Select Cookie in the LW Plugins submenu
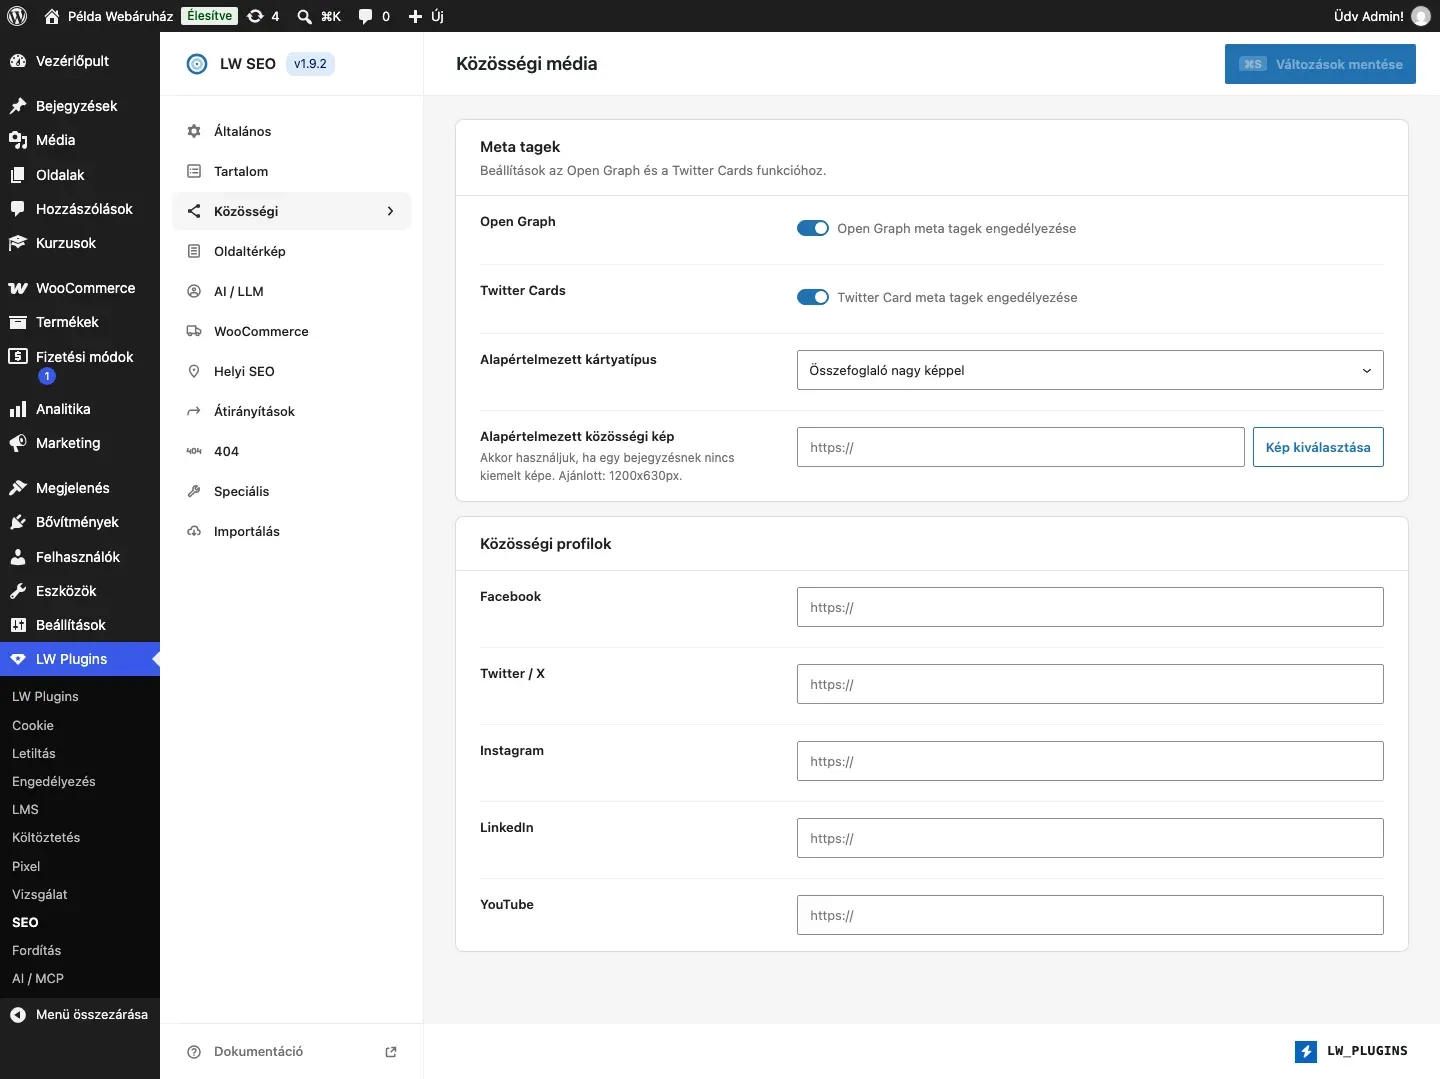Image resolution: width=1440 pixels, height=1079 pixels. point(33,725)
